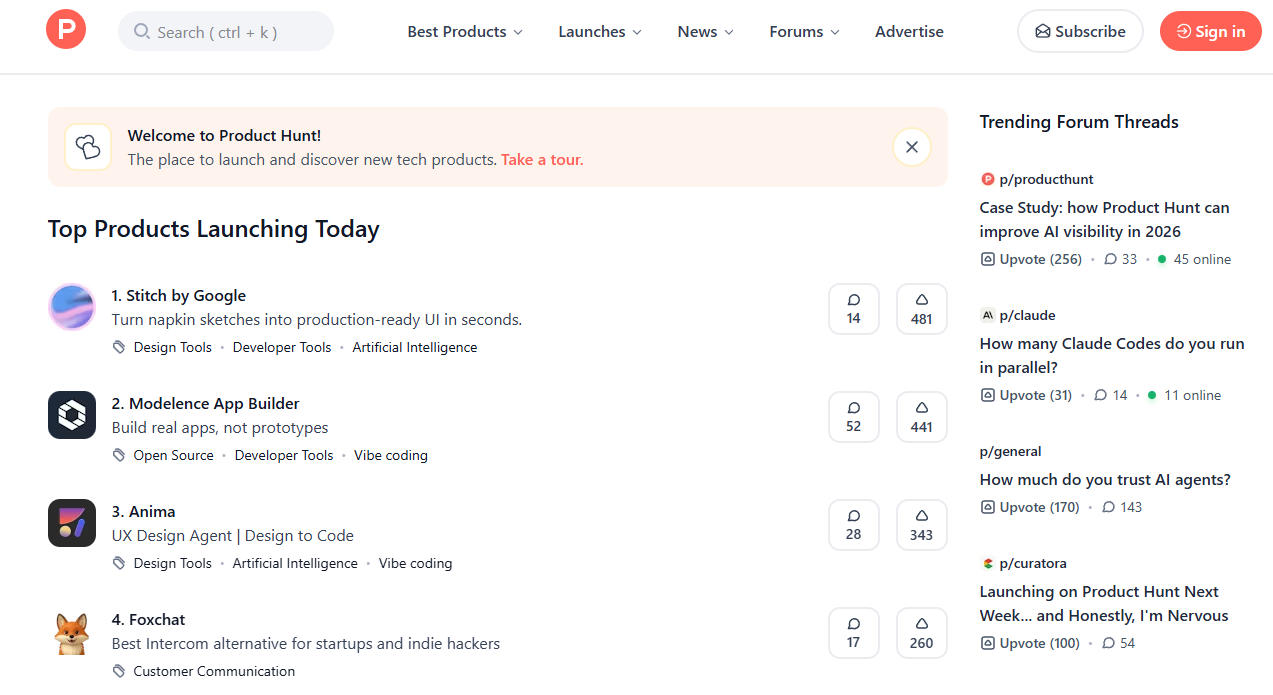Upvote Anima with the 343 button

921,525
